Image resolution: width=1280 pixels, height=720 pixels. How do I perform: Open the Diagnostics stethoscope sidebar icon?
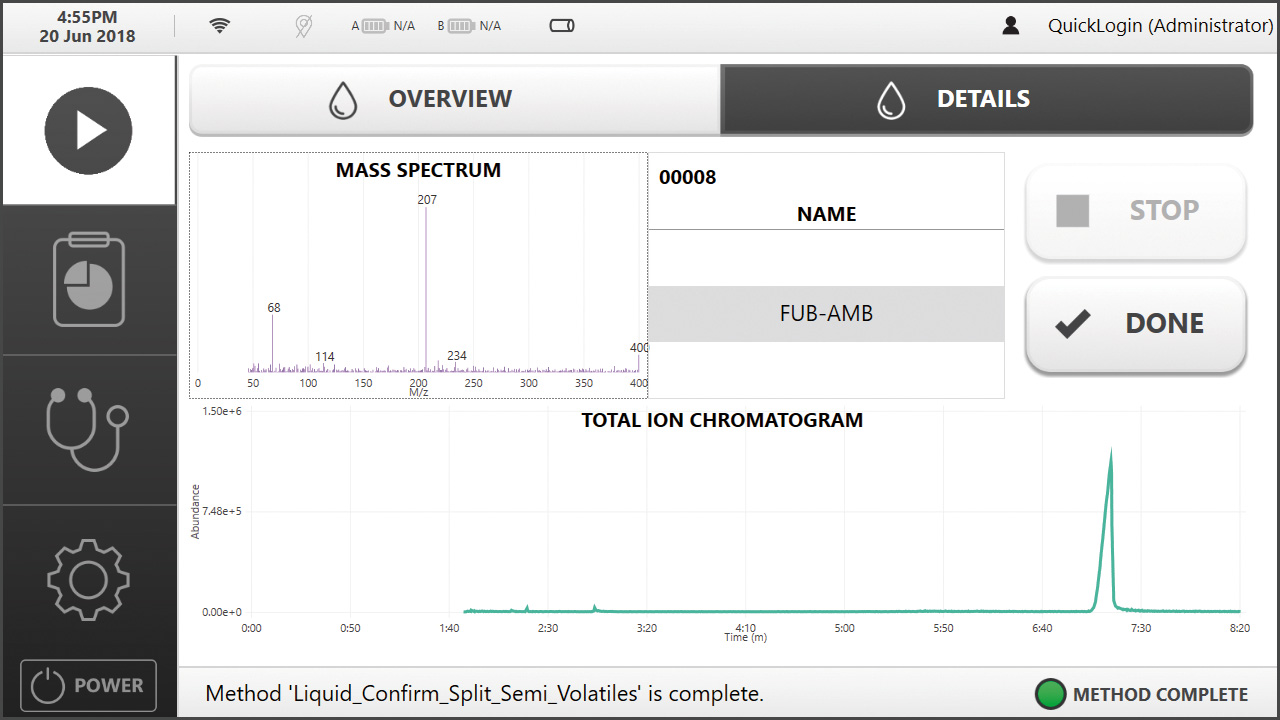(88, 430)
